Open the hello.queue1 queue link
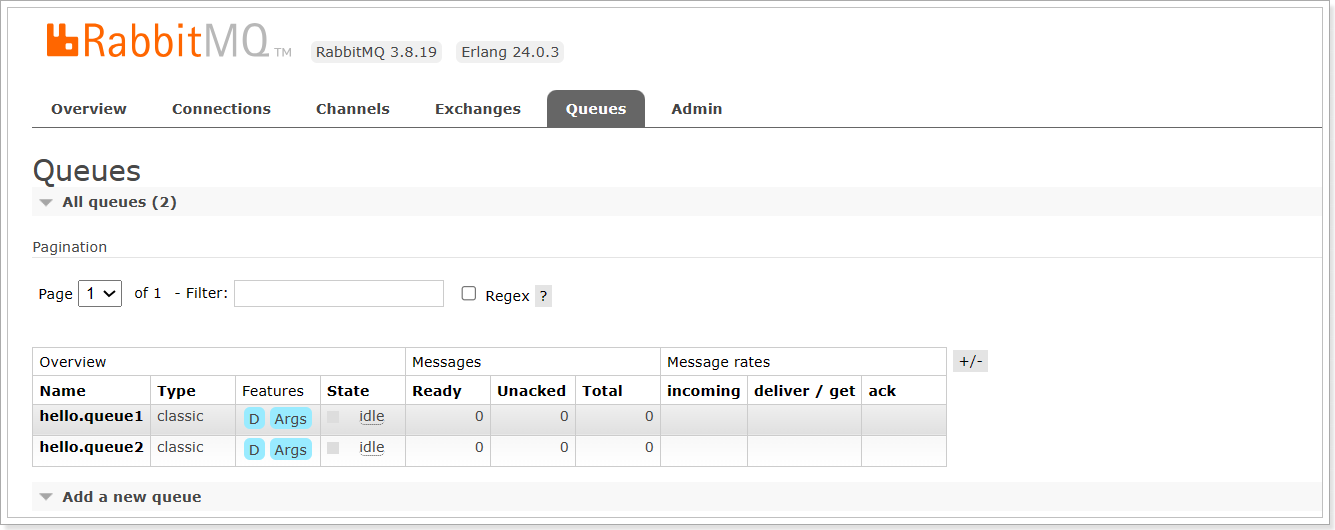Screen dimensions: 1335x530 pyautogui.click(x=92, y=417)
